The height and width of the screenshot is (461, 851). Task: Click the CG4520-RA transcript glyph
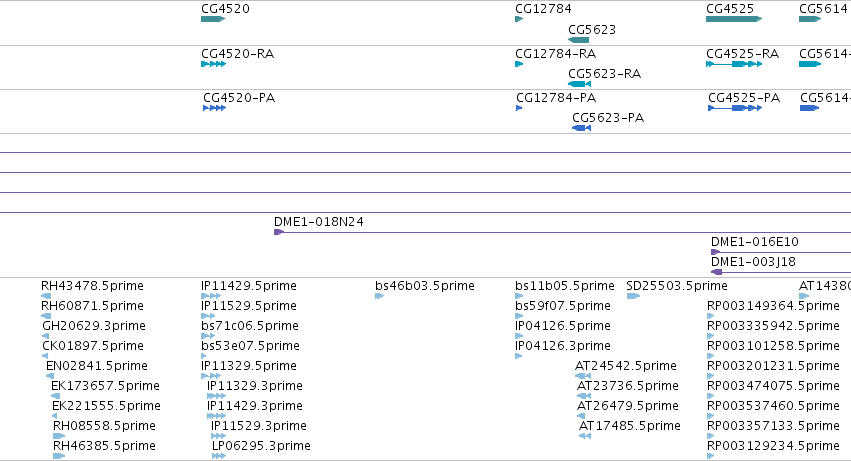click(213, 64)
